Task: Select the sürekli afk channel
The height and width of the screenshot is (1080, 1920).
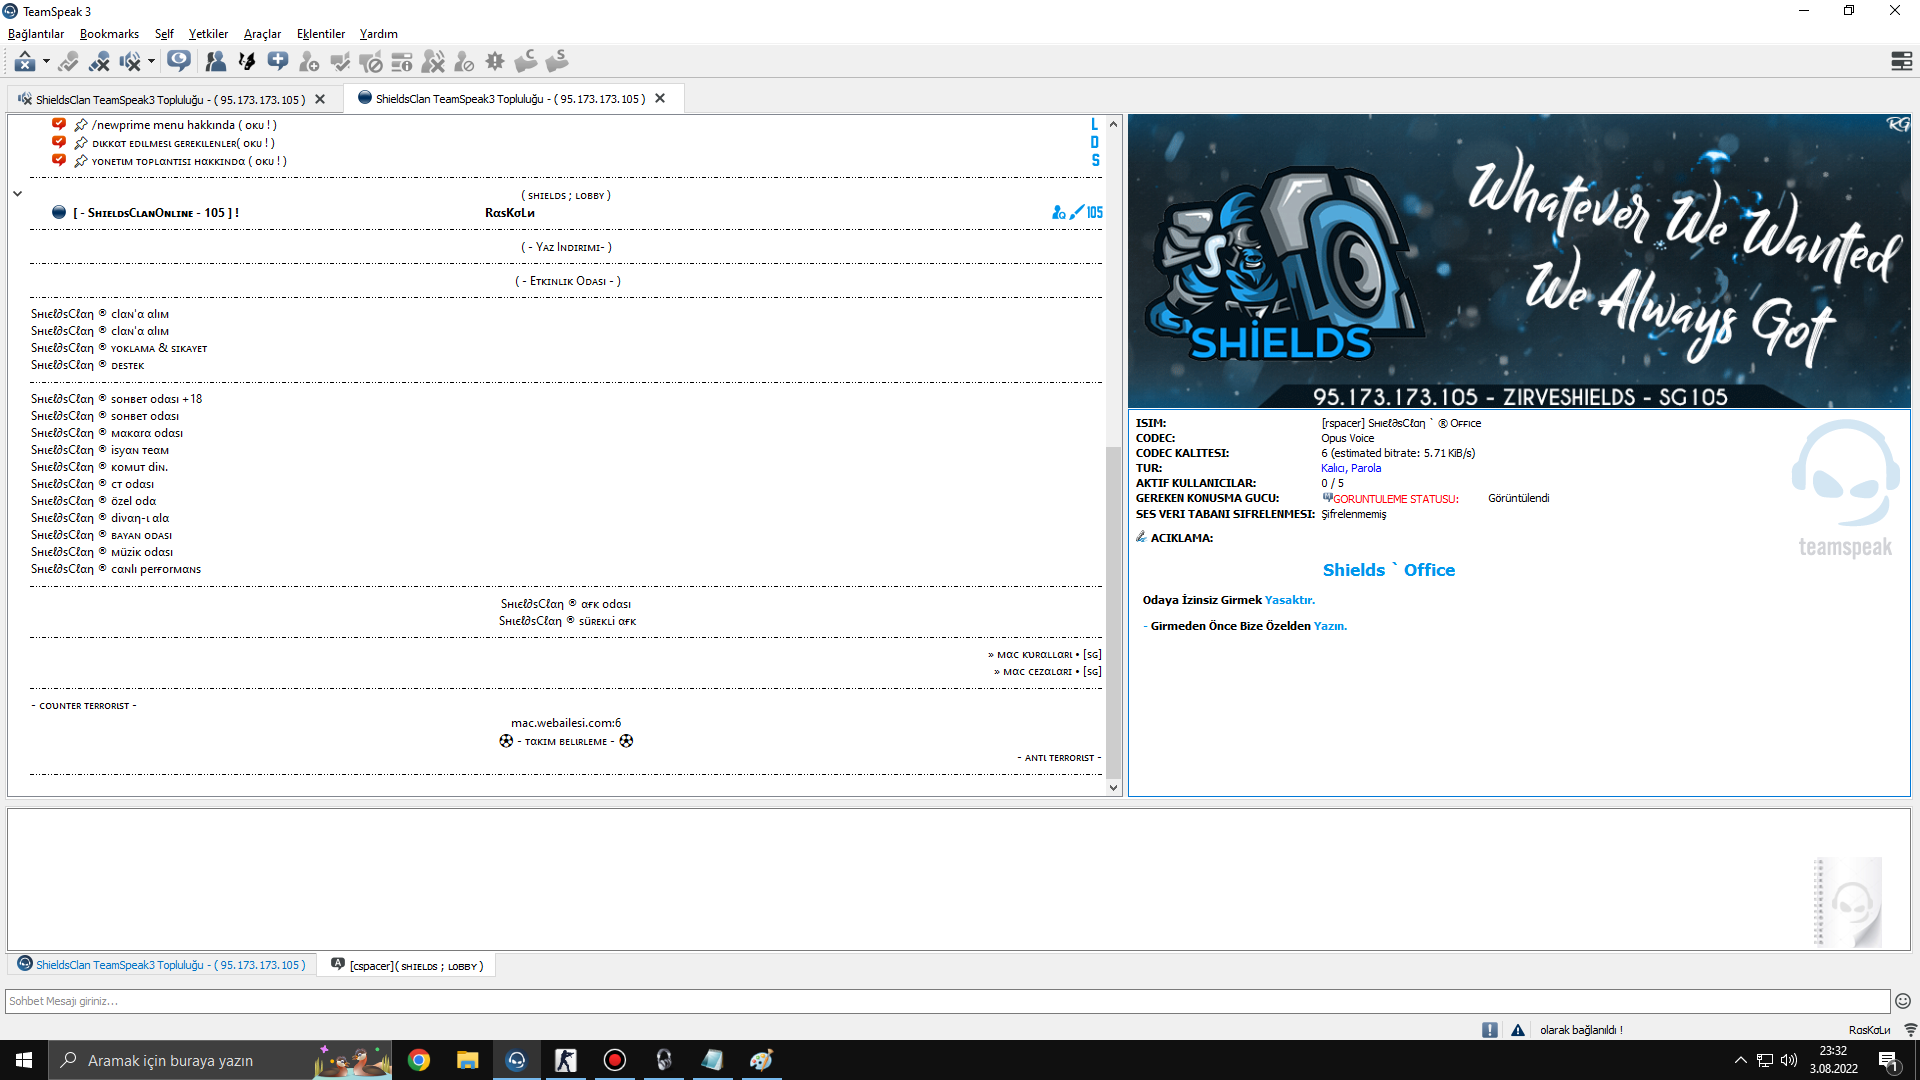Action: click(568, 621)
